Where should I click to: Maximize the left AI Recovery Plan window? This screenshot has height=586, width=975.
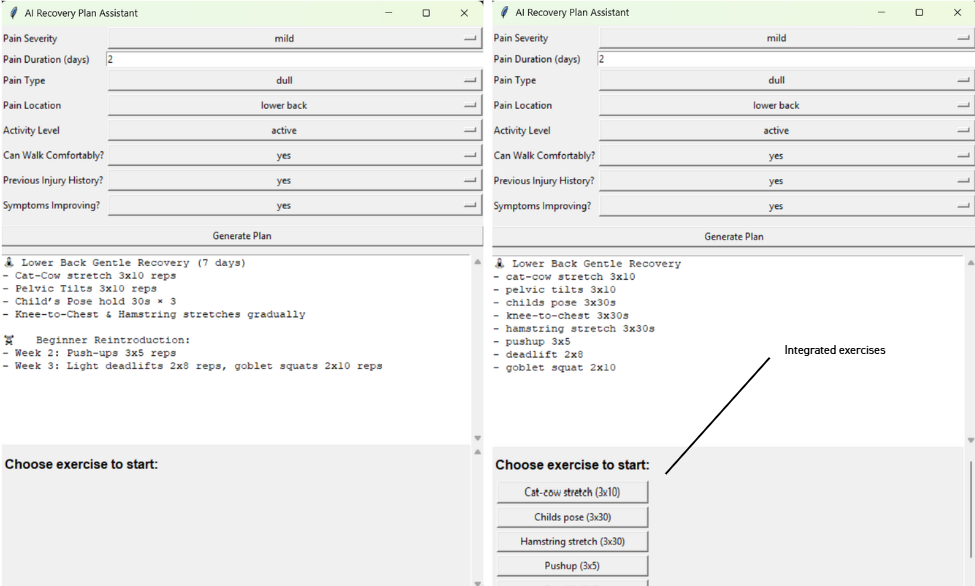pyautogui.click(x=426, y=12)
